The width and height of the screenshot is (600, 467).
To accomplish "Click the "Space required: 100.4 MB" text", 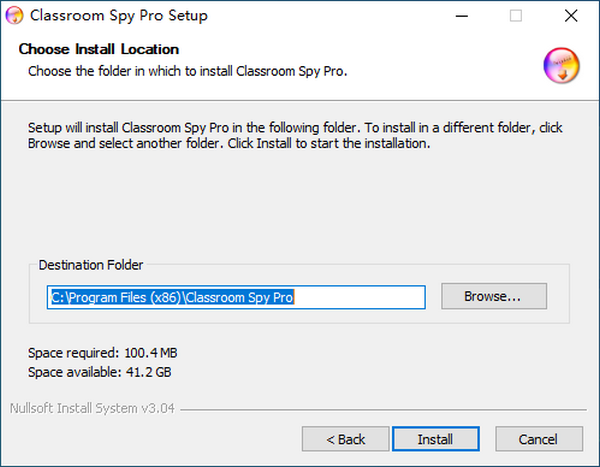I will tap(103, 353).
